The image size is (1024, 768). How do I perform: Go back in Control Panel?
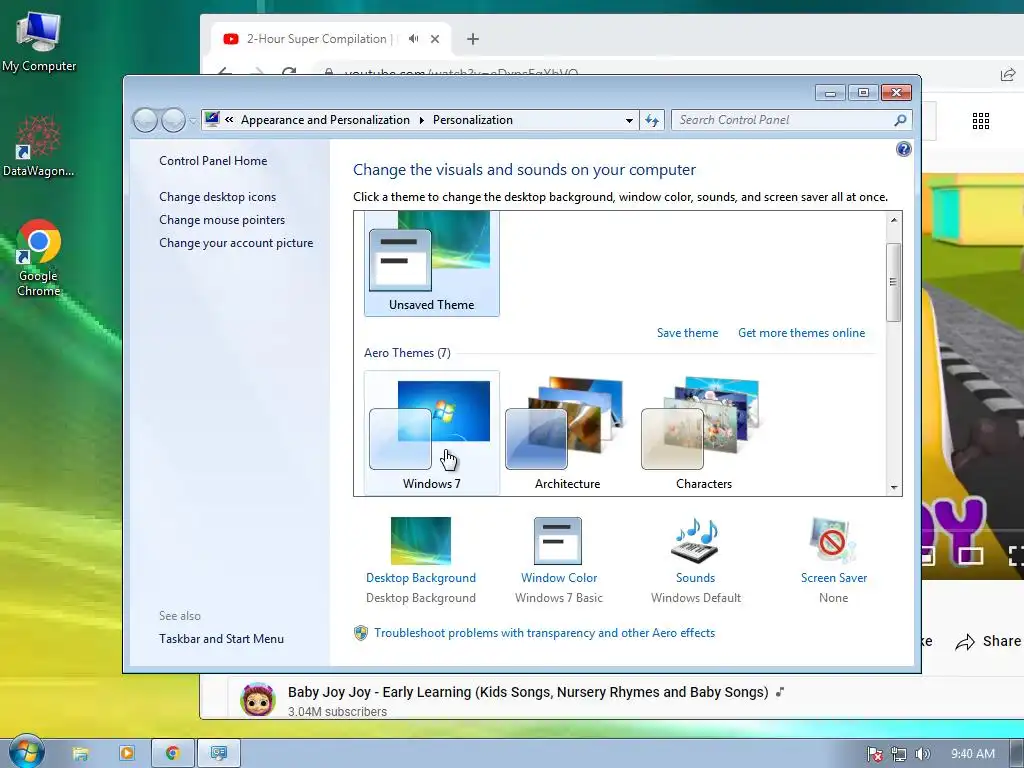tap(145, 120)
